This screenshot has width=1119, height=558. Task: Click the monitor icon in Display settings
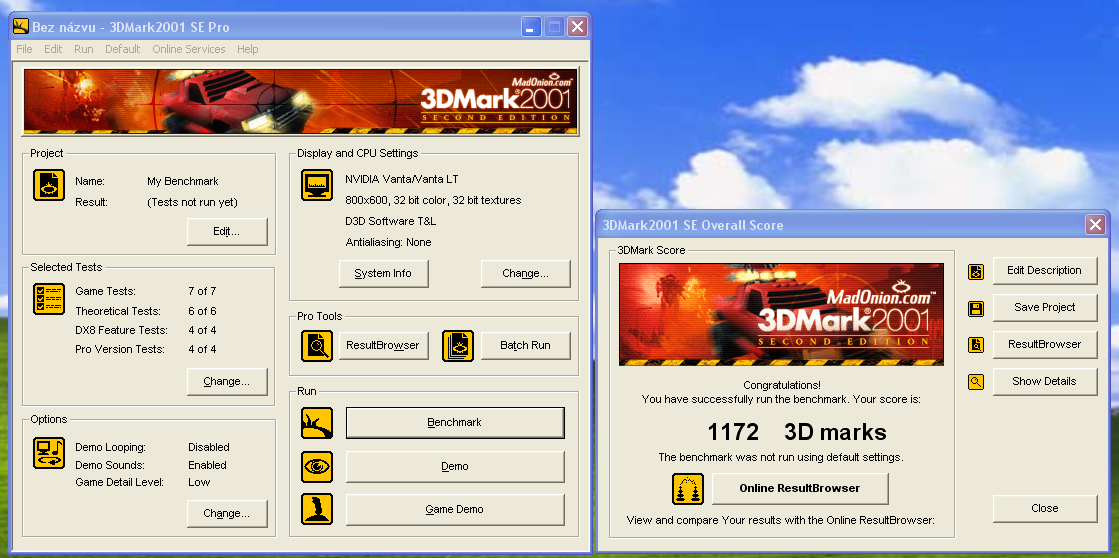click(317, 185)
